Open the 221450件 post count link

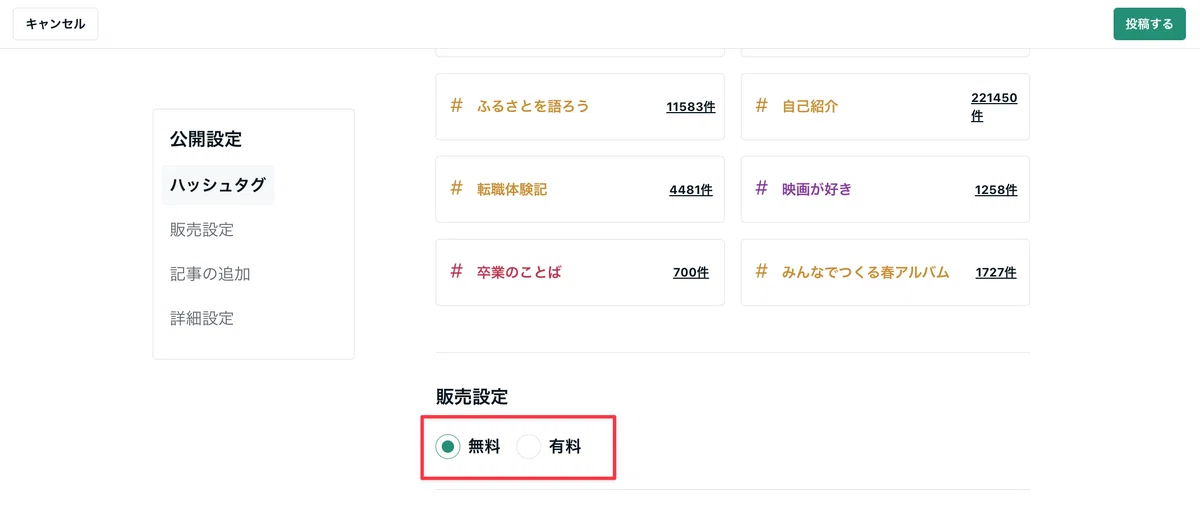pos(994,106)
